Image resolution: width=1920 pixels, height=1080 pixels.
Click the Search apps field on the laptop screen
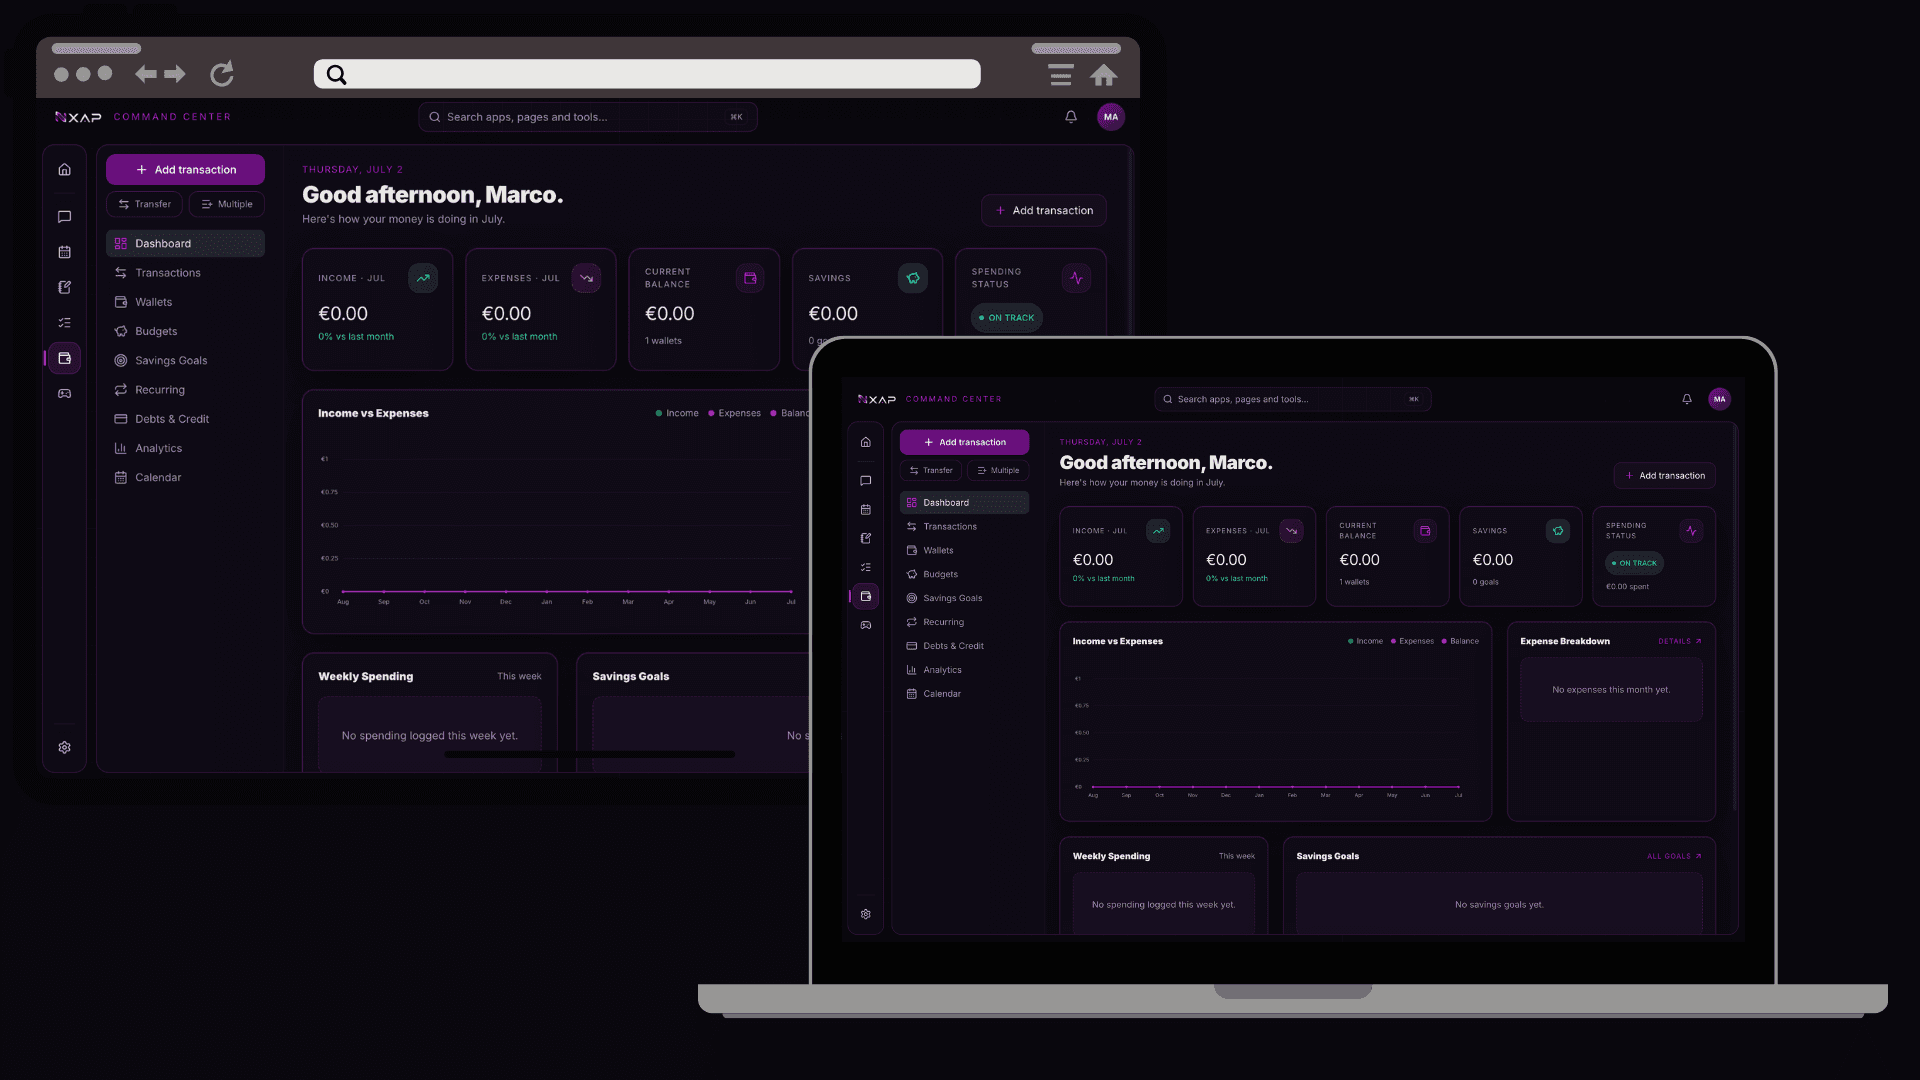click(1293, 399)
